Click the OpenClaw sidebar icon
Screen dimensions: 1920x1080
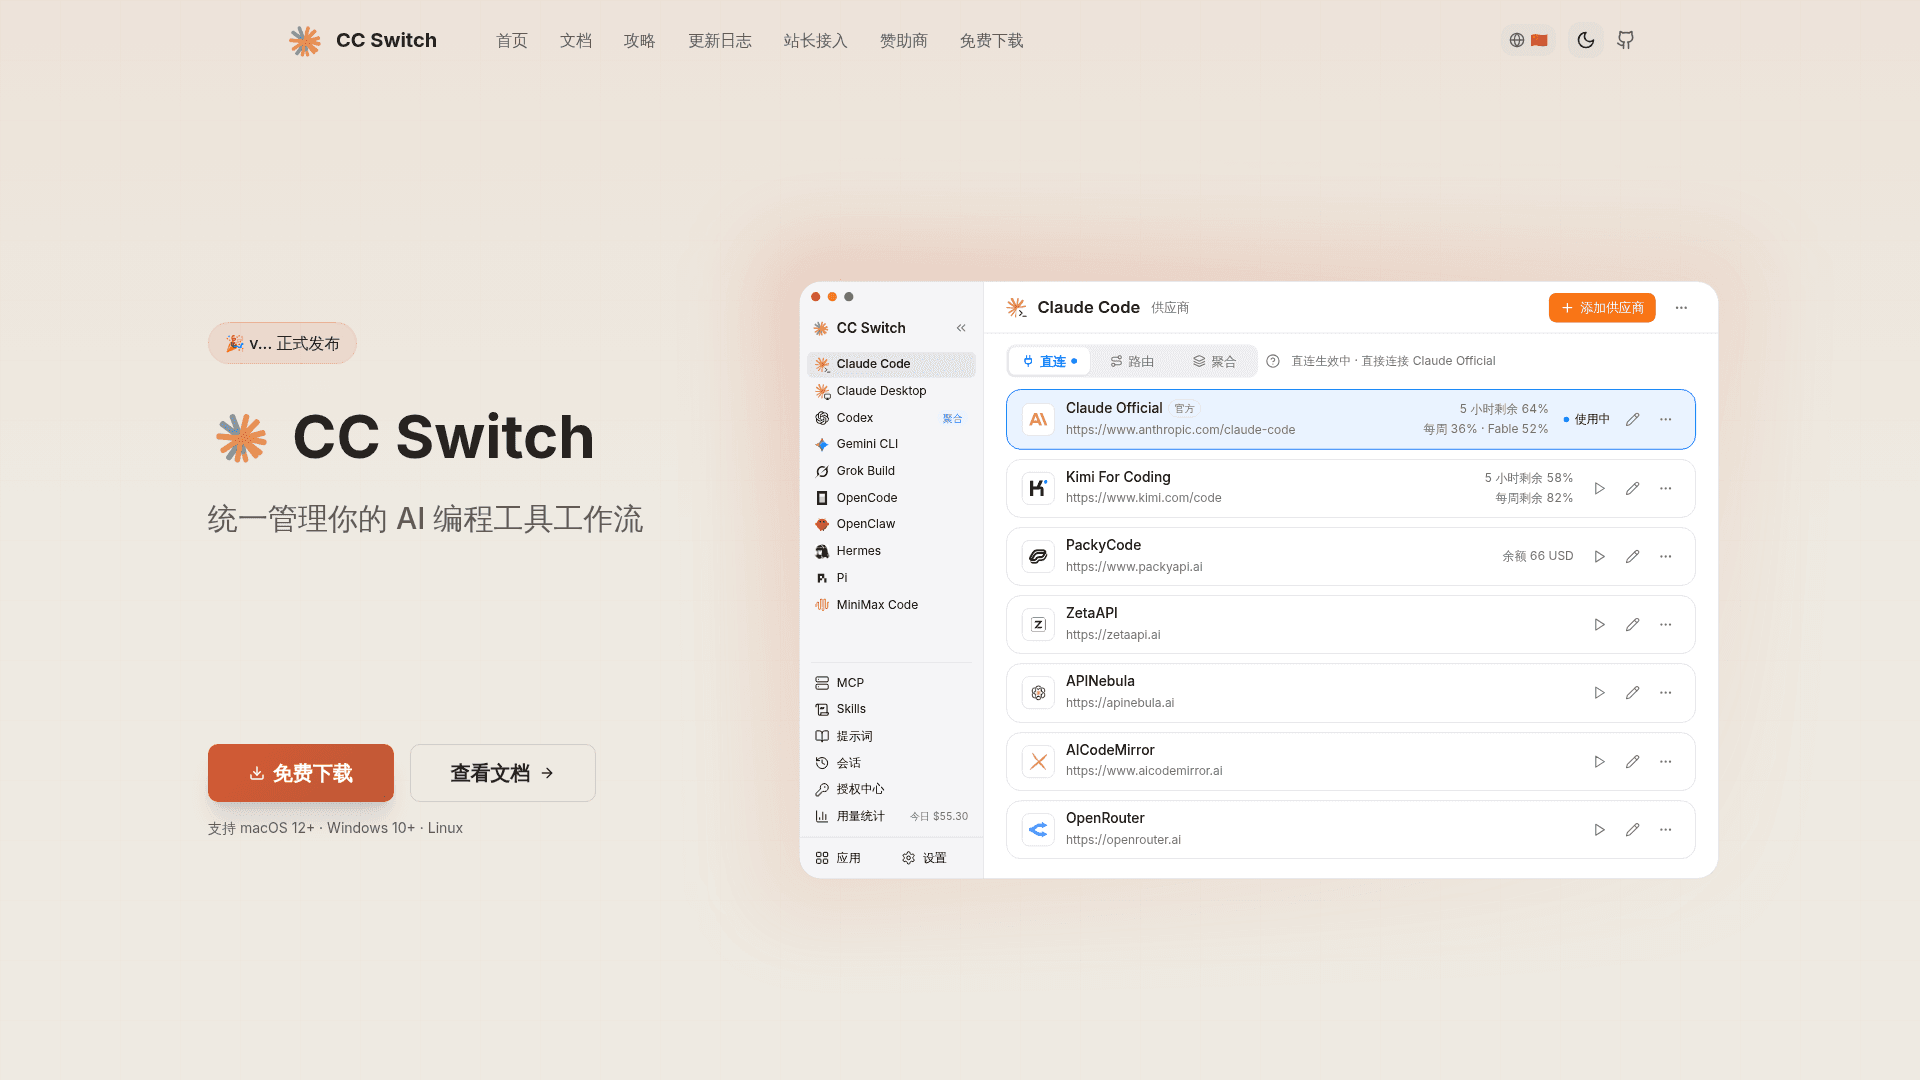point(822,524)
